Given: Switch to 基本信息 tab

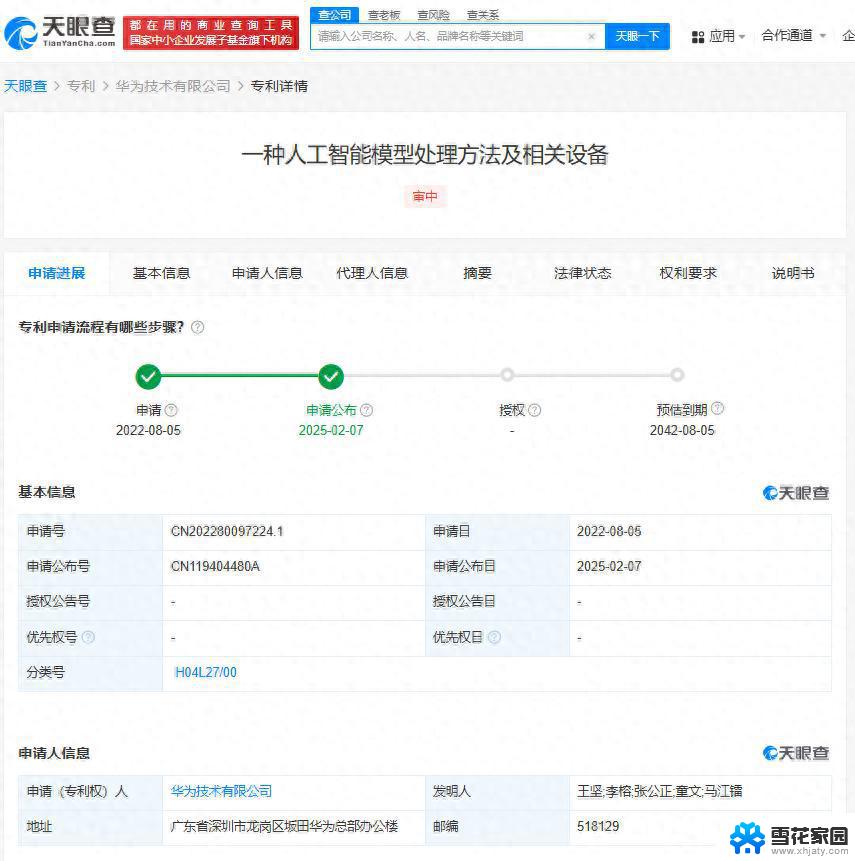Looking at the screenshot, I should tap(161, 273).
